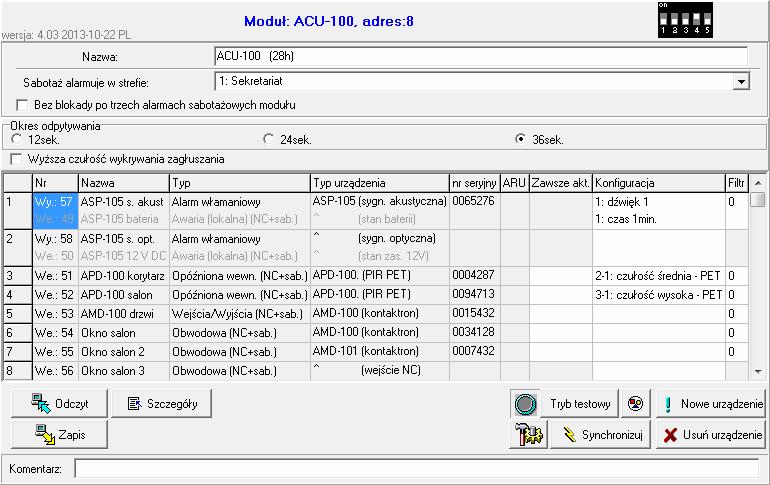Click the DIP switch address image

[685, 20]
